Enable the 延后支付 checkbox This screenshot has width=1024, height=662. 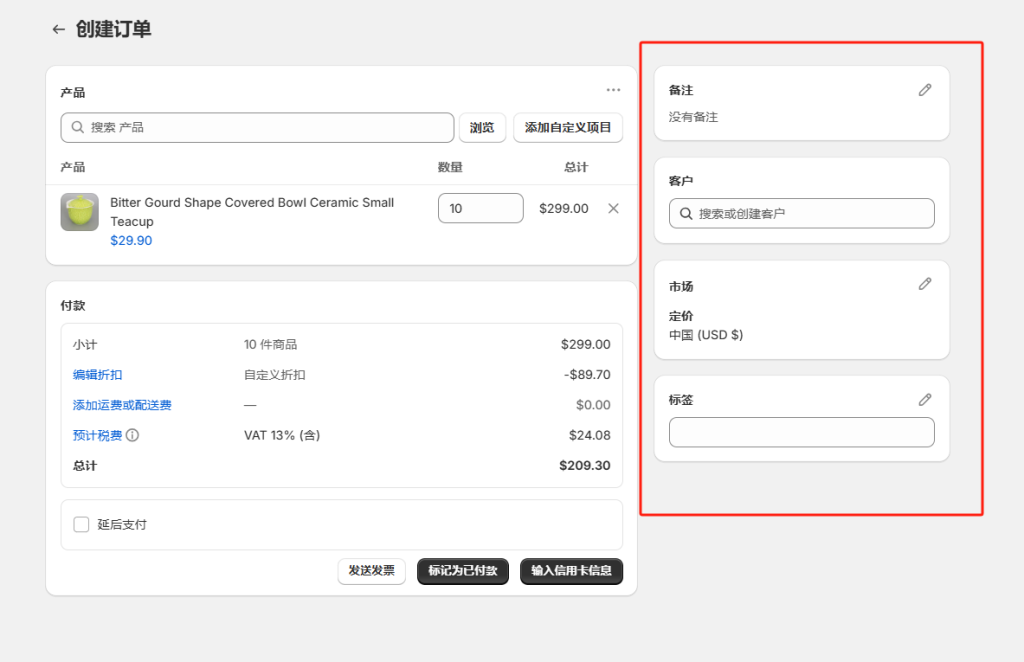pyautogui.click(x=81, y=524)
